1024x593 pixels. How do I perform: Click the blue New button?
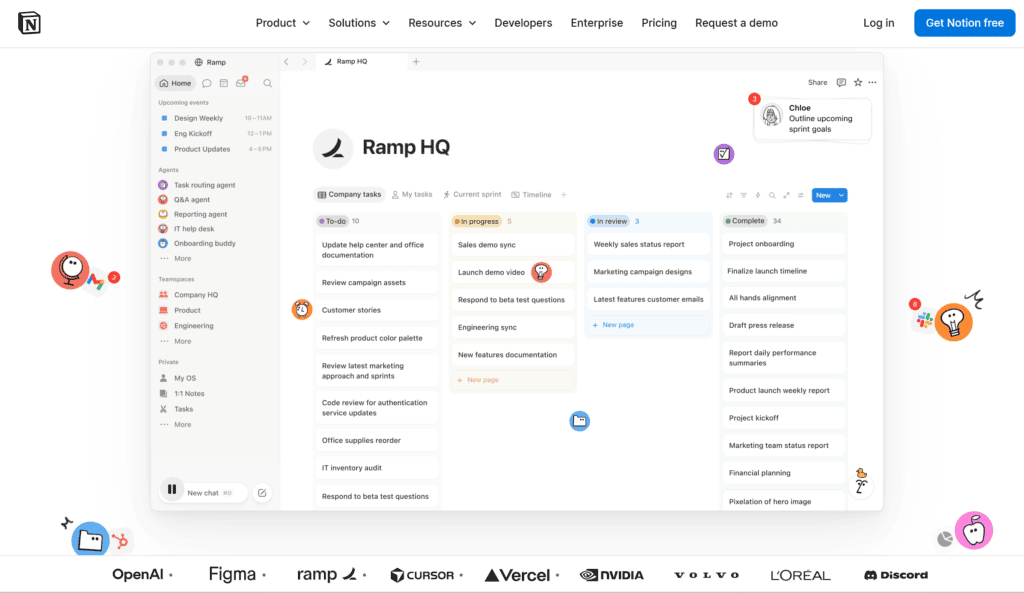tap(823, 195)
